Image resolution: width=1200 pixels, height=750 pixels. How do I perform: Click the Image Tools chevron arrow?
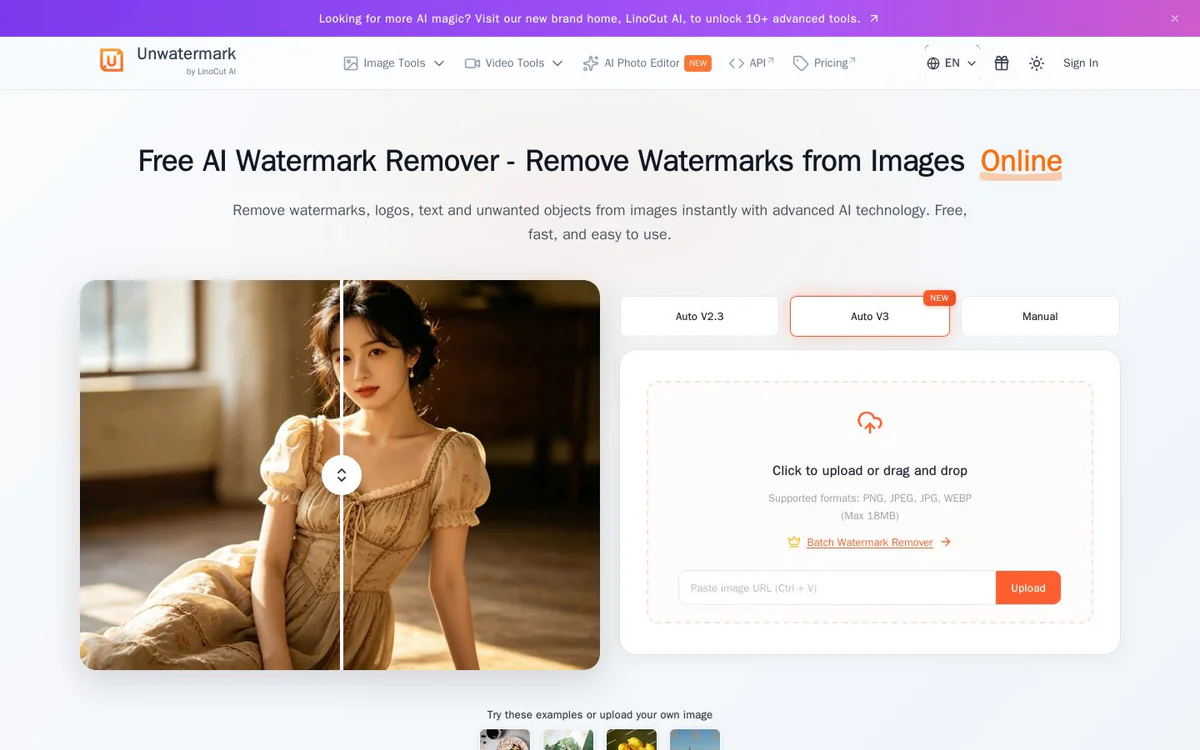click(438, 63)
